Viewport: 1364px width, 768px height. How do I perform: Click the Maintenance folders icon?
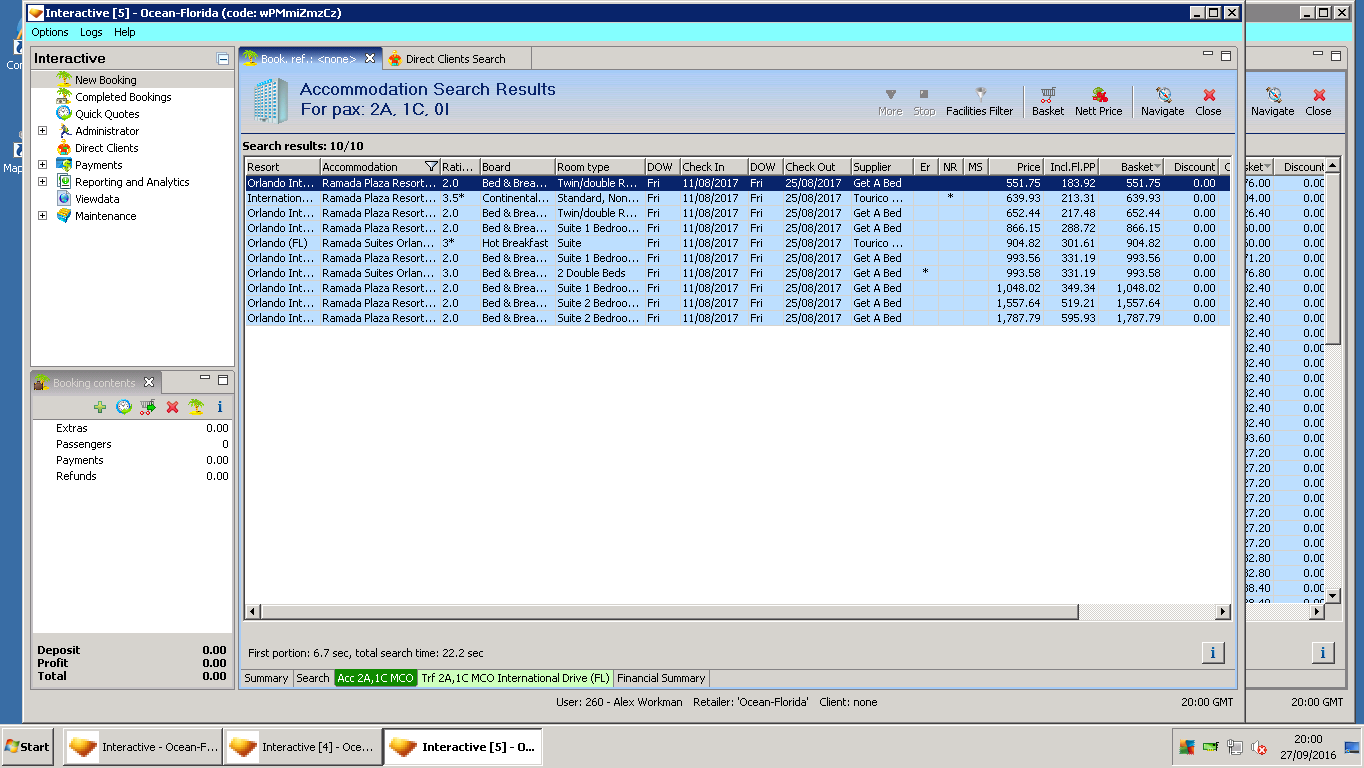click(x=64, y=216)
